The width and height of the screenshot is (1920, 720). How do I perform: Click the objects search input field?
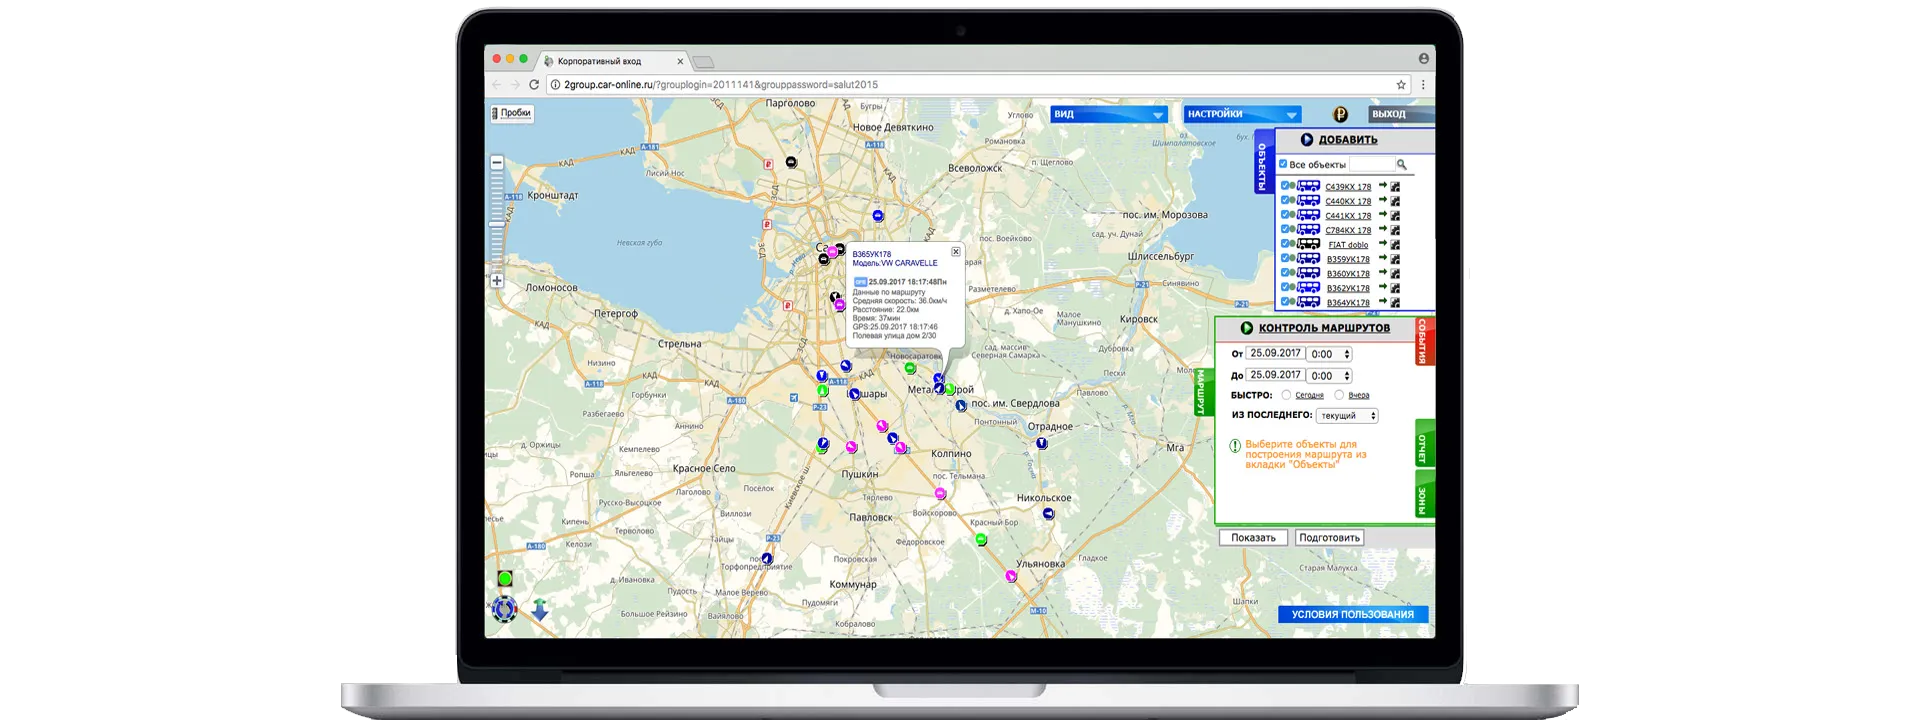point(1371,164)
